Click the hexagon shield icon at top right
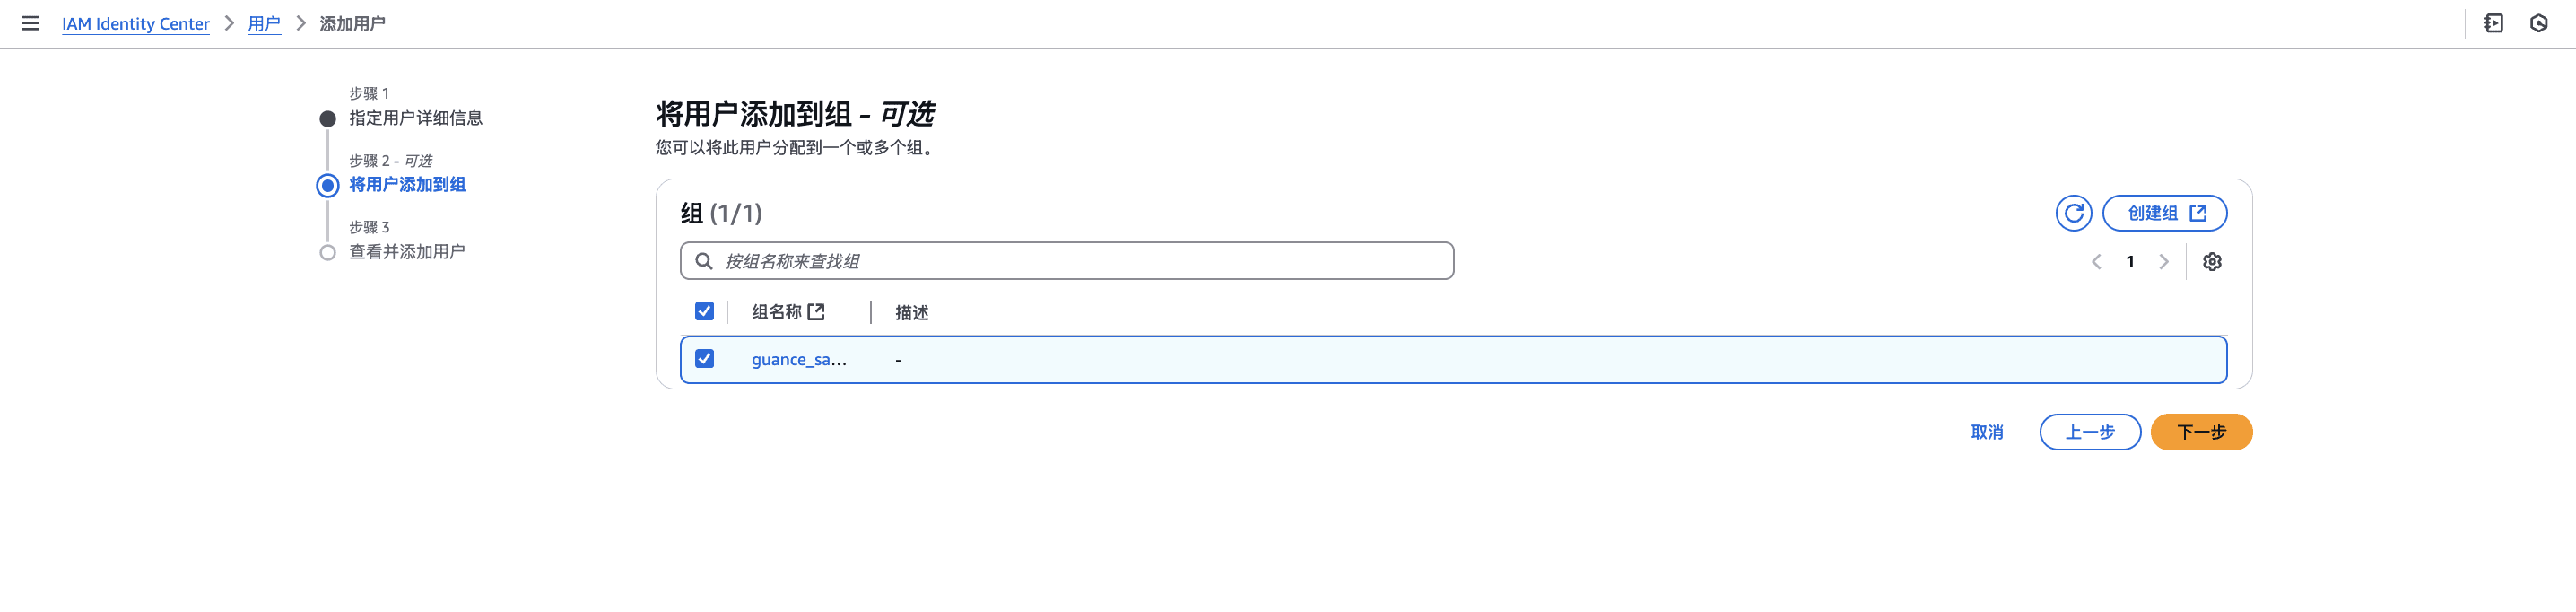This screenshot has width=2576, height=612. tap(2538, 23)
